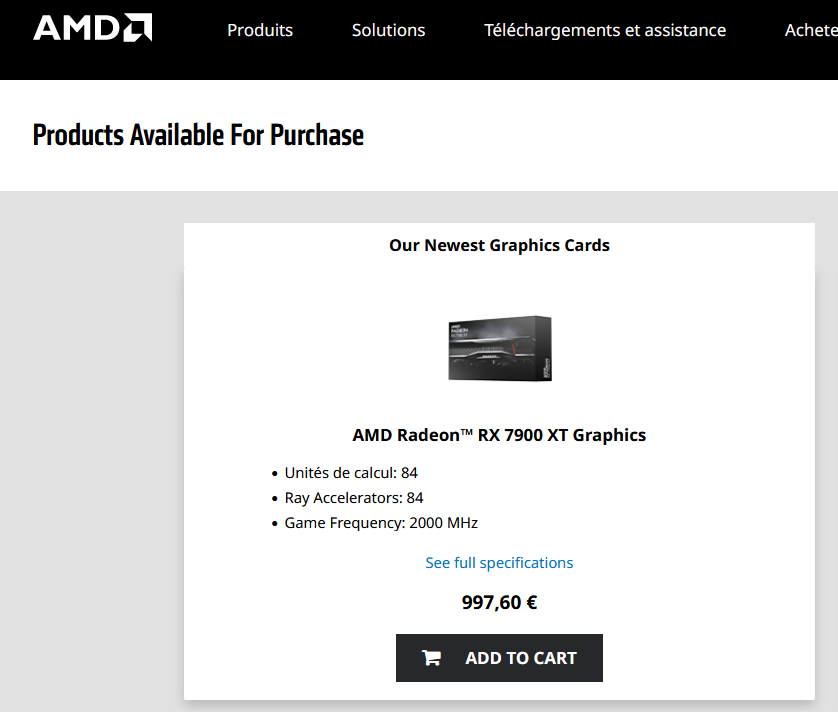Click the bullet before Unités de calcul
The image size is (838, 712).
tap(275, 474)
